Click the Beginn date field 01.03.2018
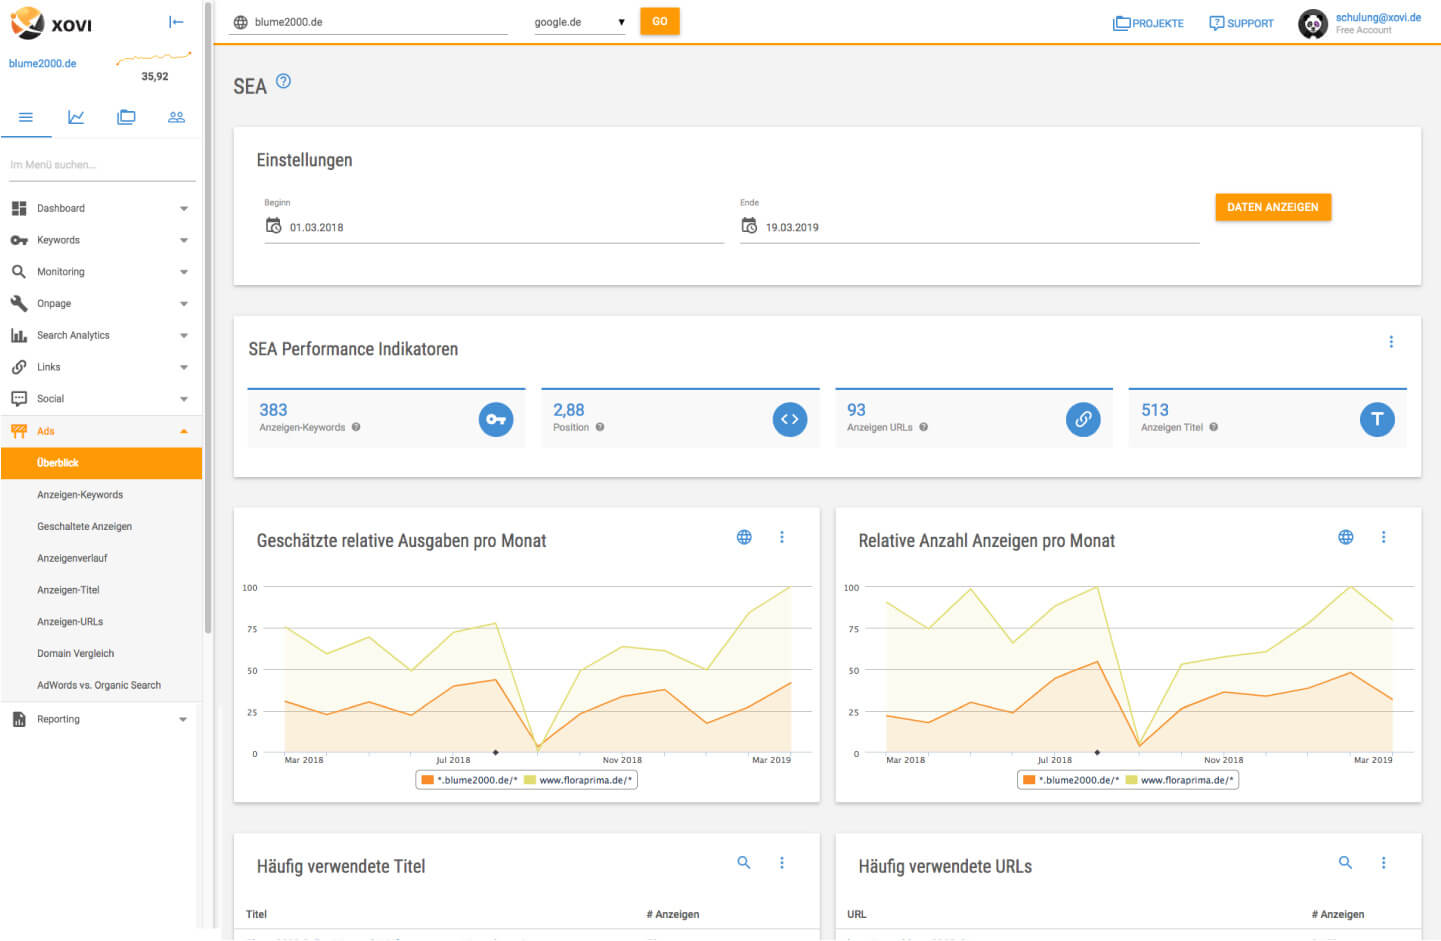The width and height of the screenshot is (1441, 941). pos(494,228)
